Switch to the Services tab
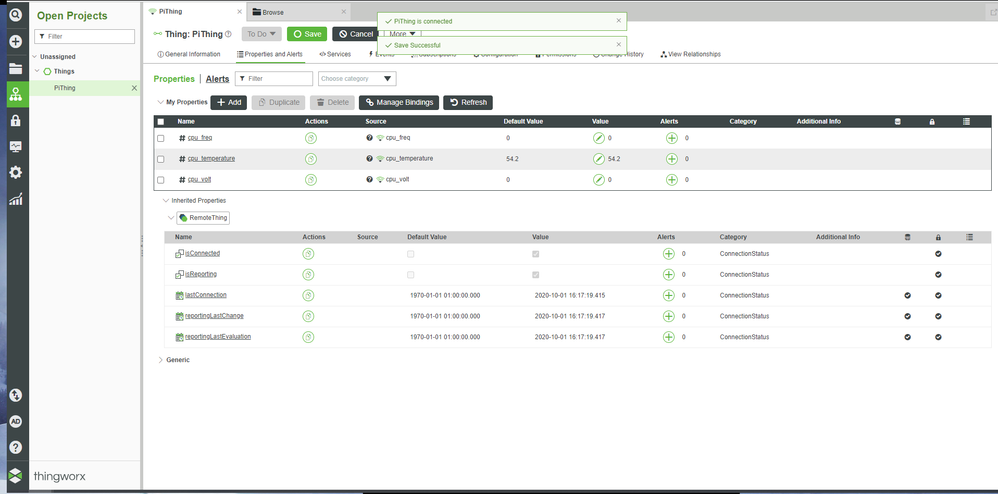 pos(335,54)
